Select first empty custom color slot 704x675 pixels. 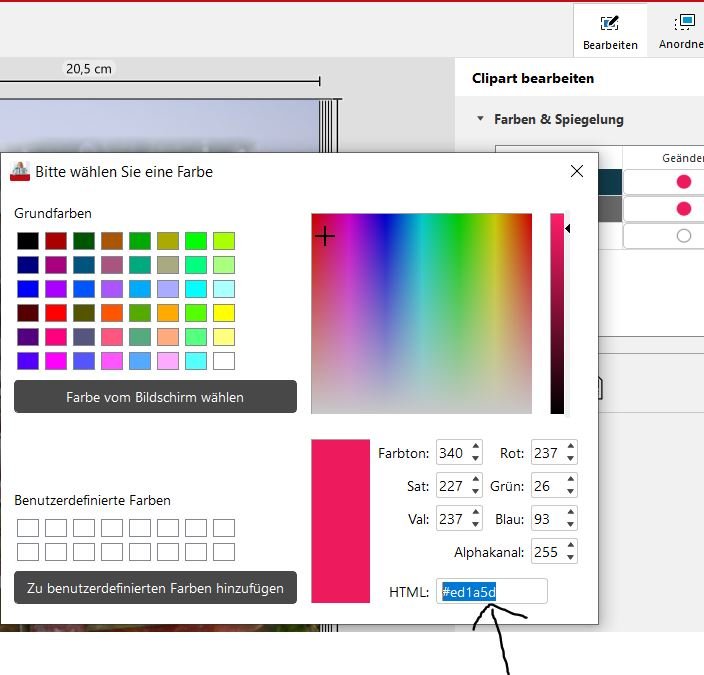click(28, 528)
